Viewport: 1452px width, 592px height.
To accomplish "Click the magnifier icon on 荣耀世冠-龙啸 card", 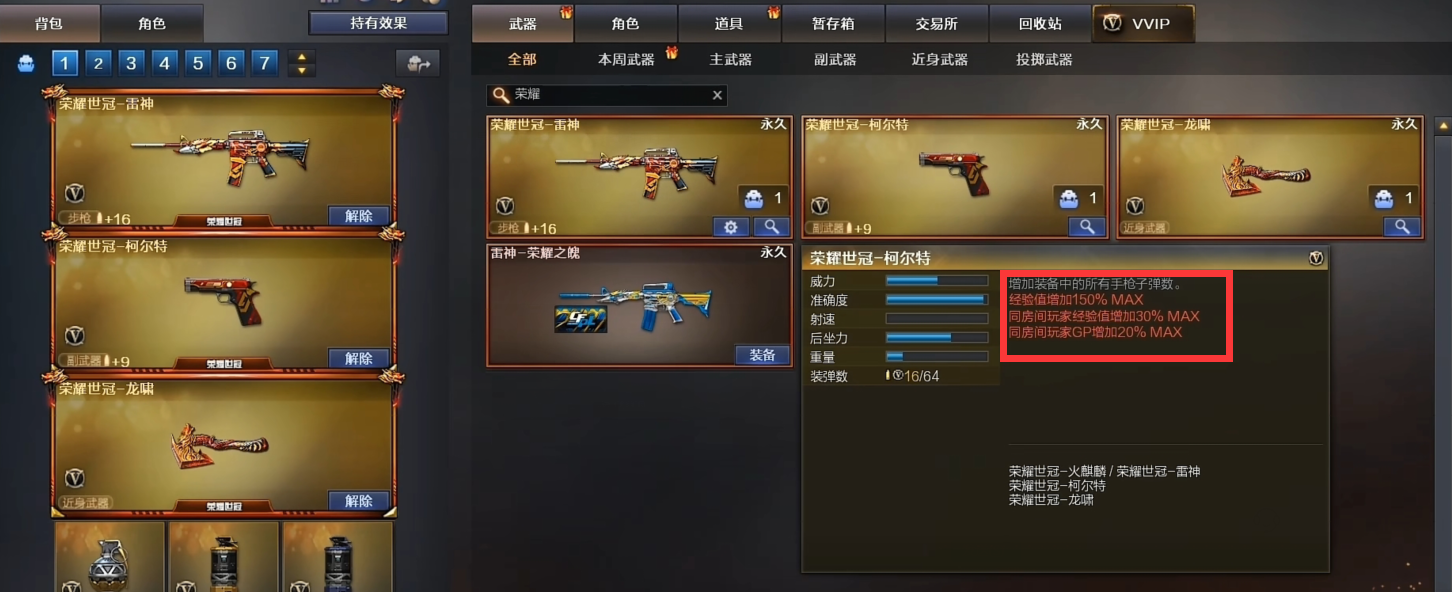I will tap(1402, 227).
